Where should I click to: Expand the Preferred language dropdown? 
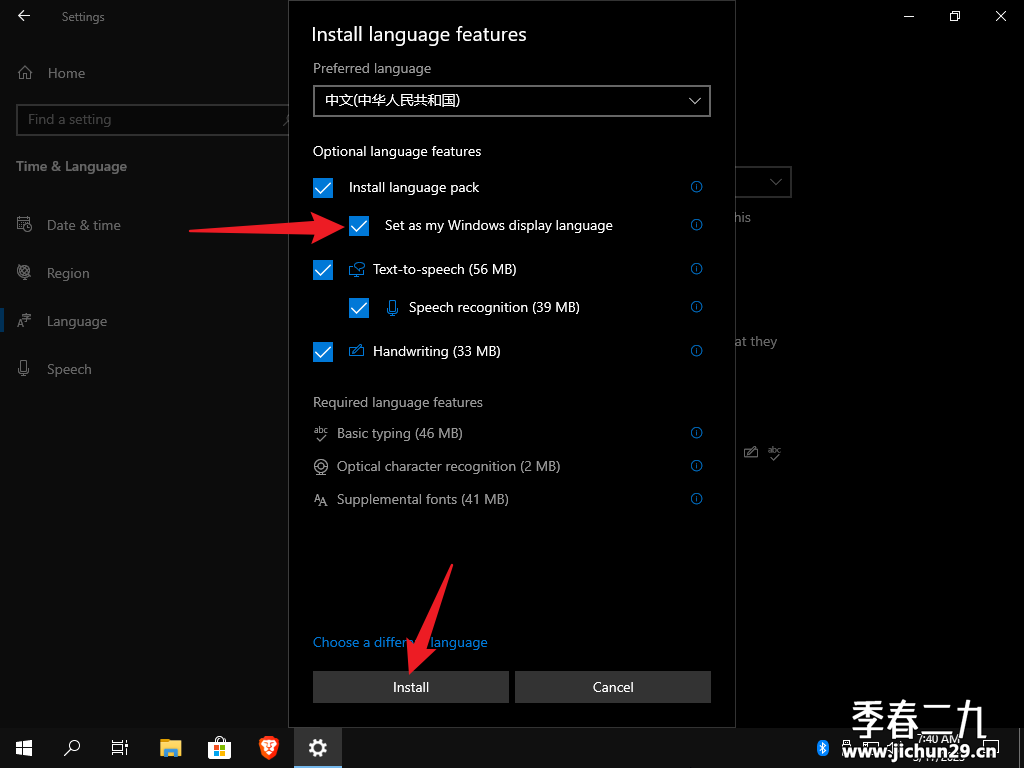511,101
